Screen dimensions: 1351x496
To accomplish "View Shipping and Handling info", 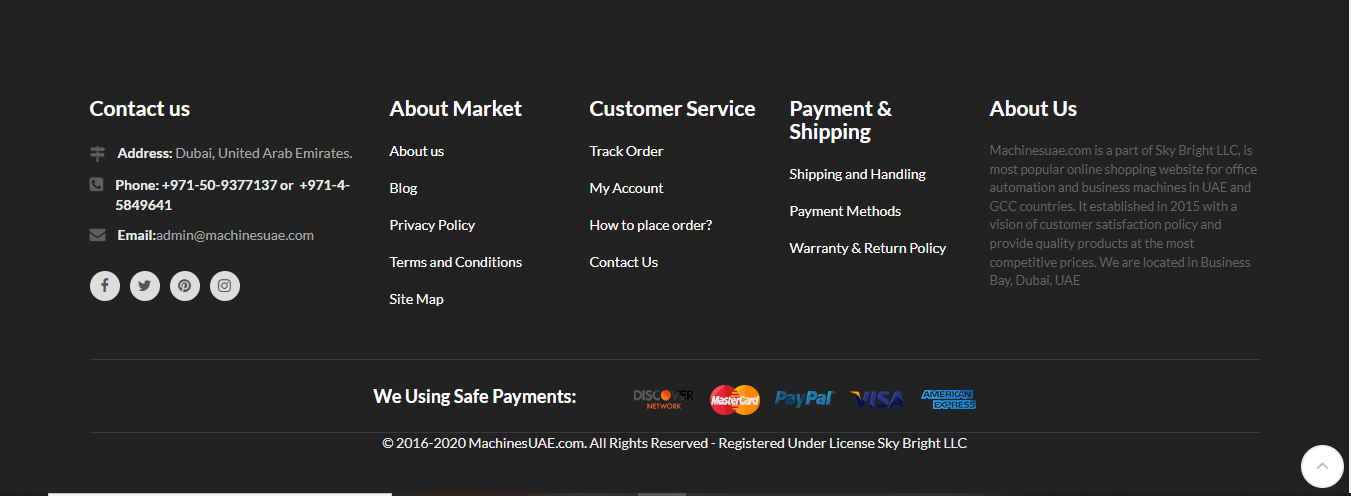I will pos(857,174).
